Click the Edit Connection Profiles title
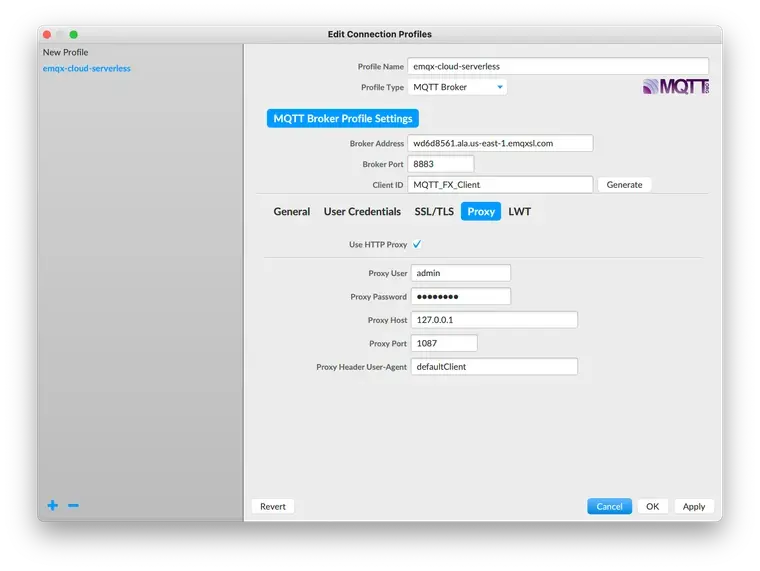760x571 pixels. click(380, 34)
